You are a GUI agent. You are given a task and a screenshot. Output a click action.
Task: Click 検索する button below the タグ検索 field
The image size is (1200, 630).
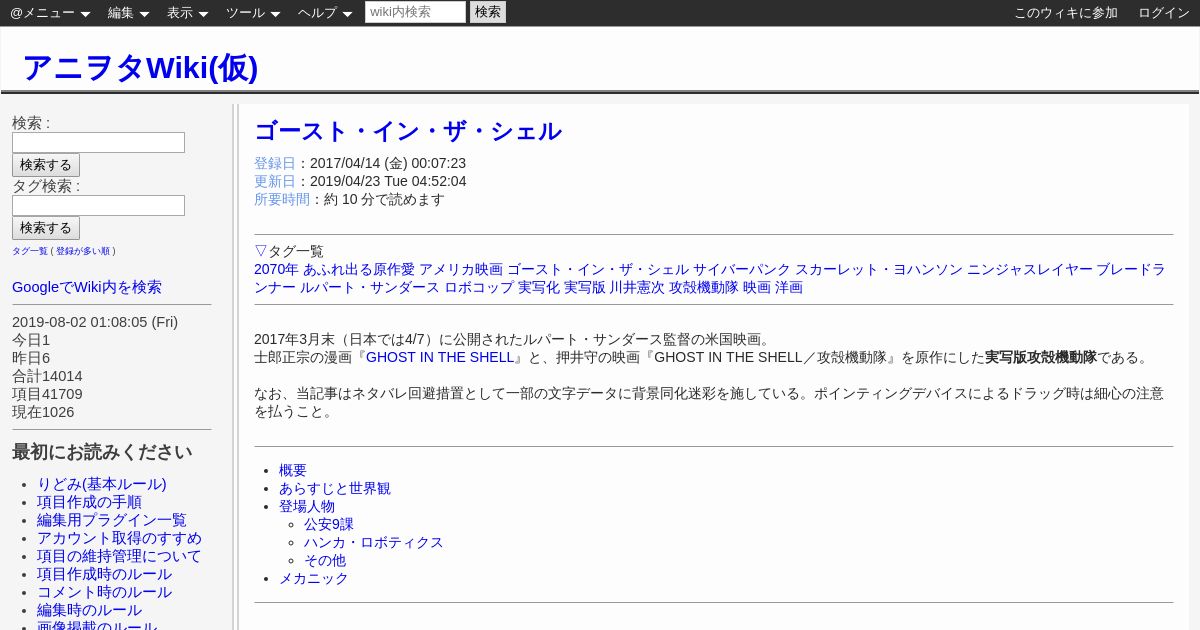coord(46,228)
